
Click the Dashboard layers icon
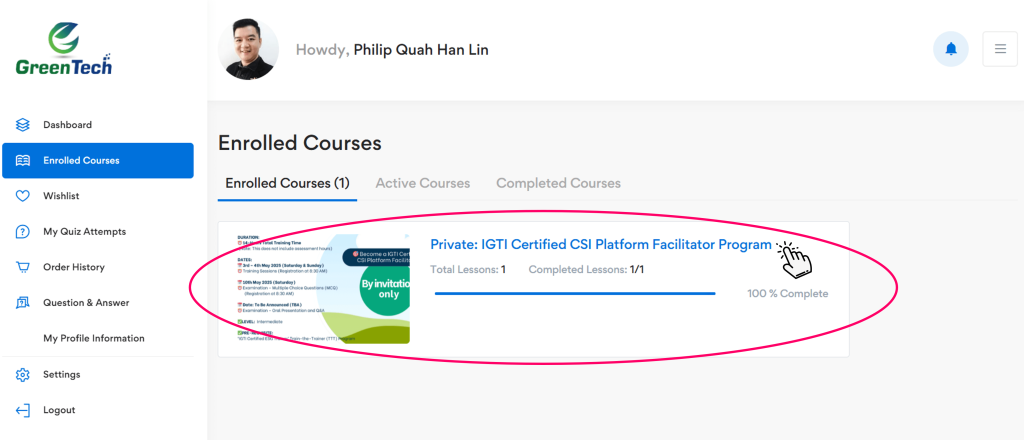tap(23, 125)
